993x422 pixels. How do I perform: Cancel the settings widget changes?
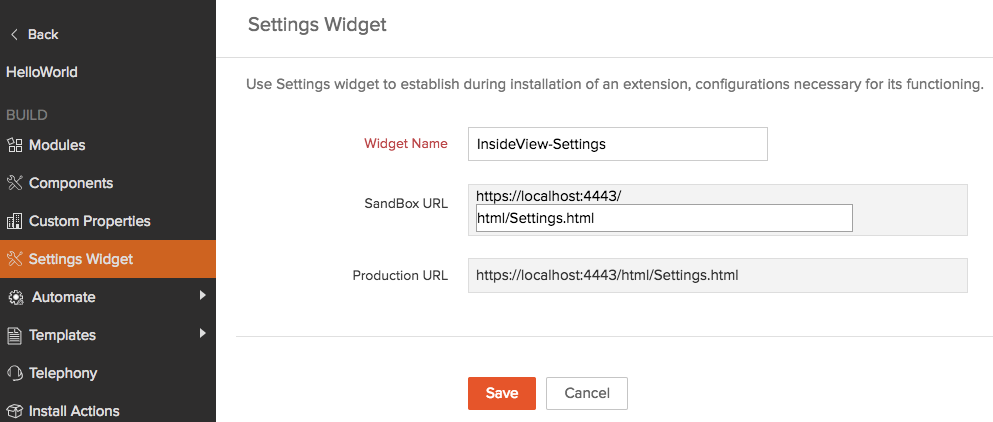click(586, 393)
